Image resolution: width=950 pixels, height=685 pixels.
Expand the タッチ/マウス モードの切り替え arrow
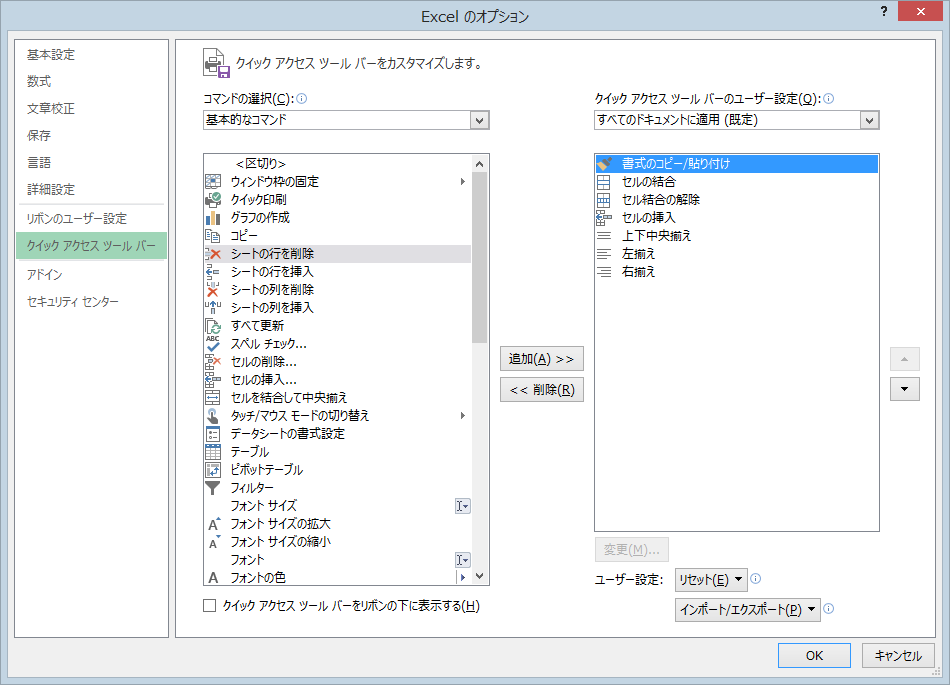pos(463,415)
